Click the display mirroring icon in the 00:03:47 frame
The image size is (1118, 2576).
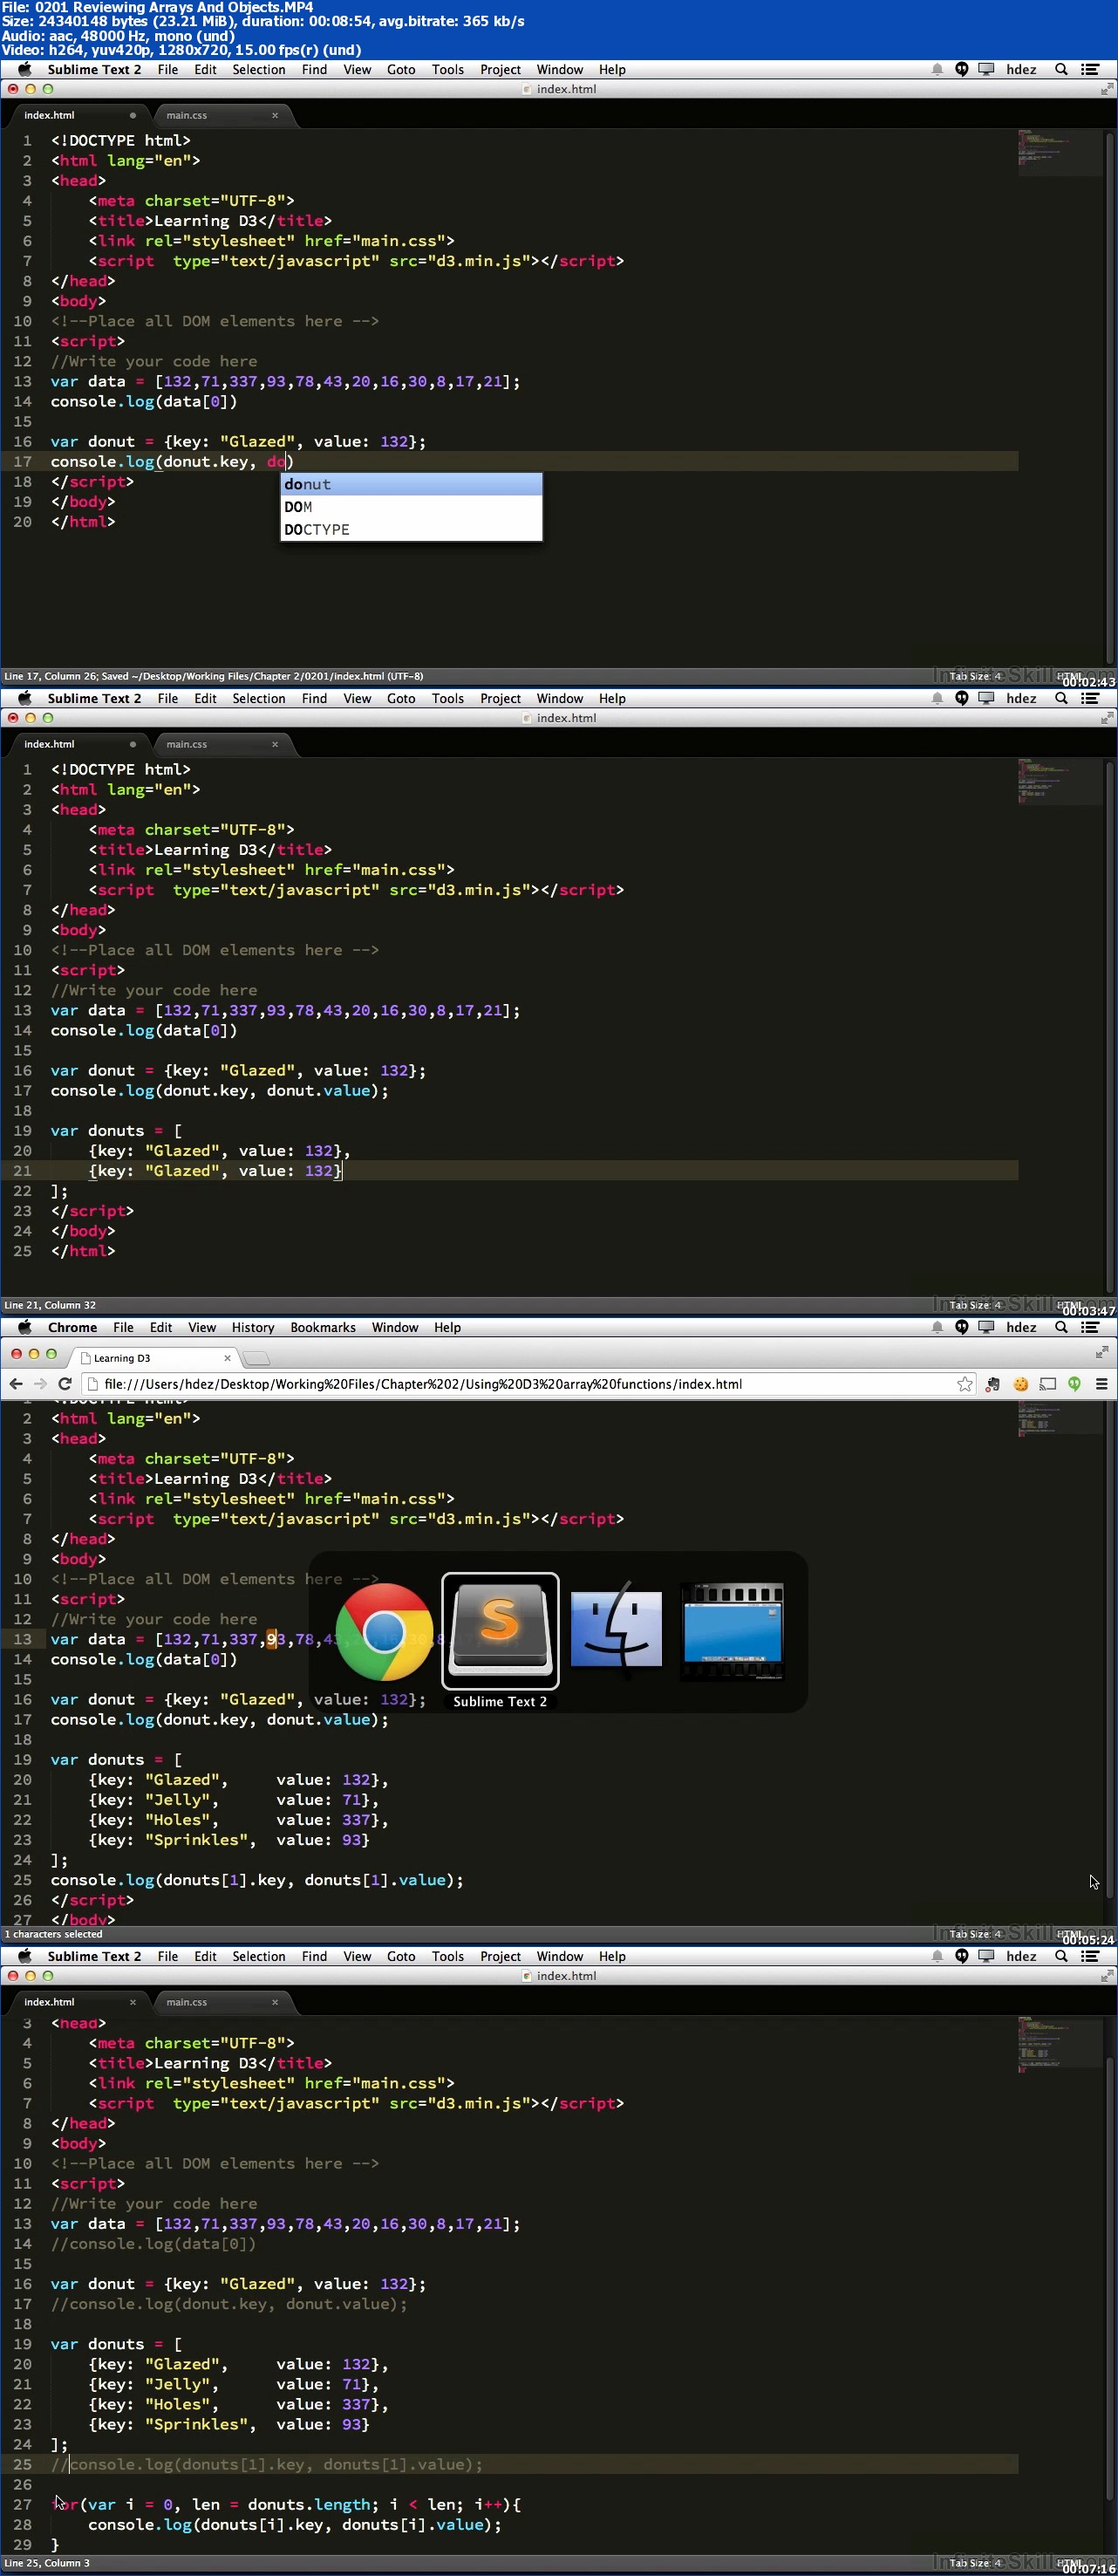pos(986,698)
